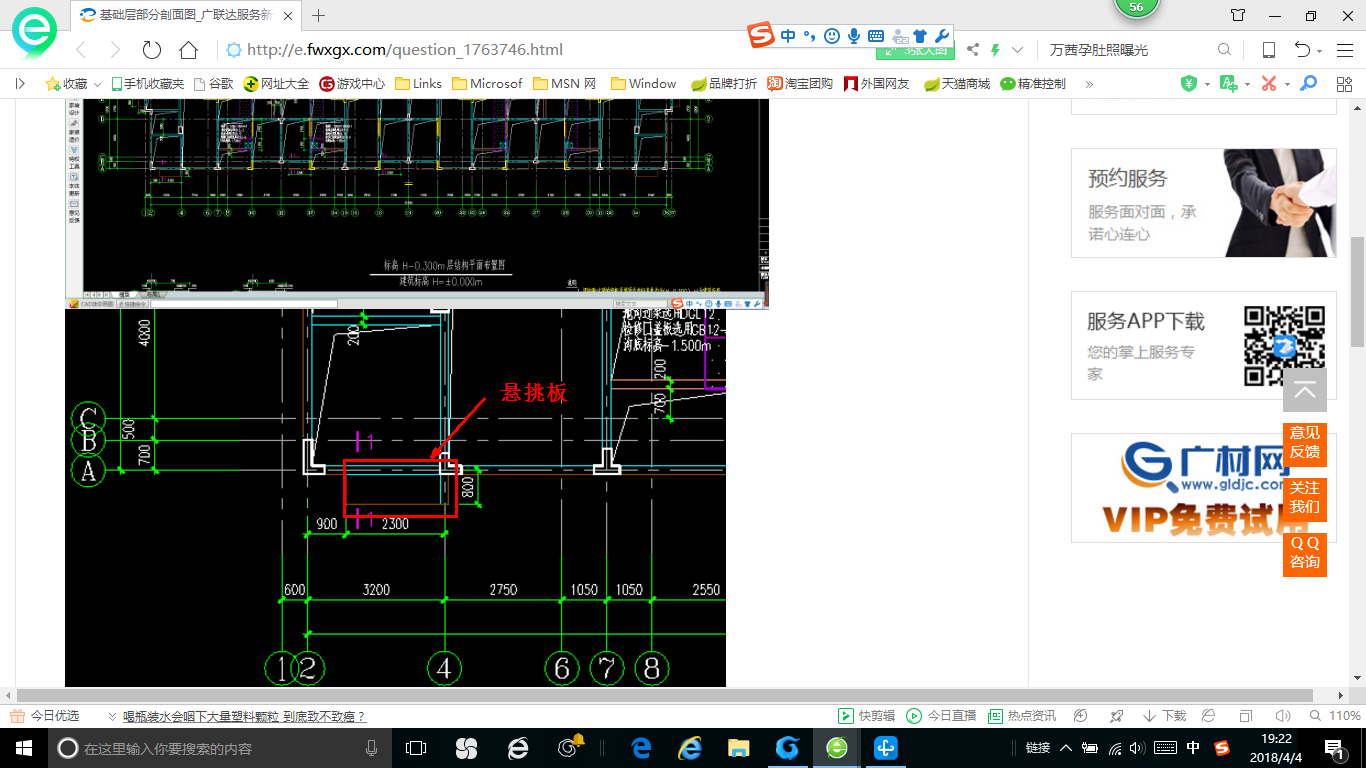This screenshot has height=768, width=1366.
Task: Open the 广材网 VIP免费试用 ad banner
Action: tap(1203, 488)
